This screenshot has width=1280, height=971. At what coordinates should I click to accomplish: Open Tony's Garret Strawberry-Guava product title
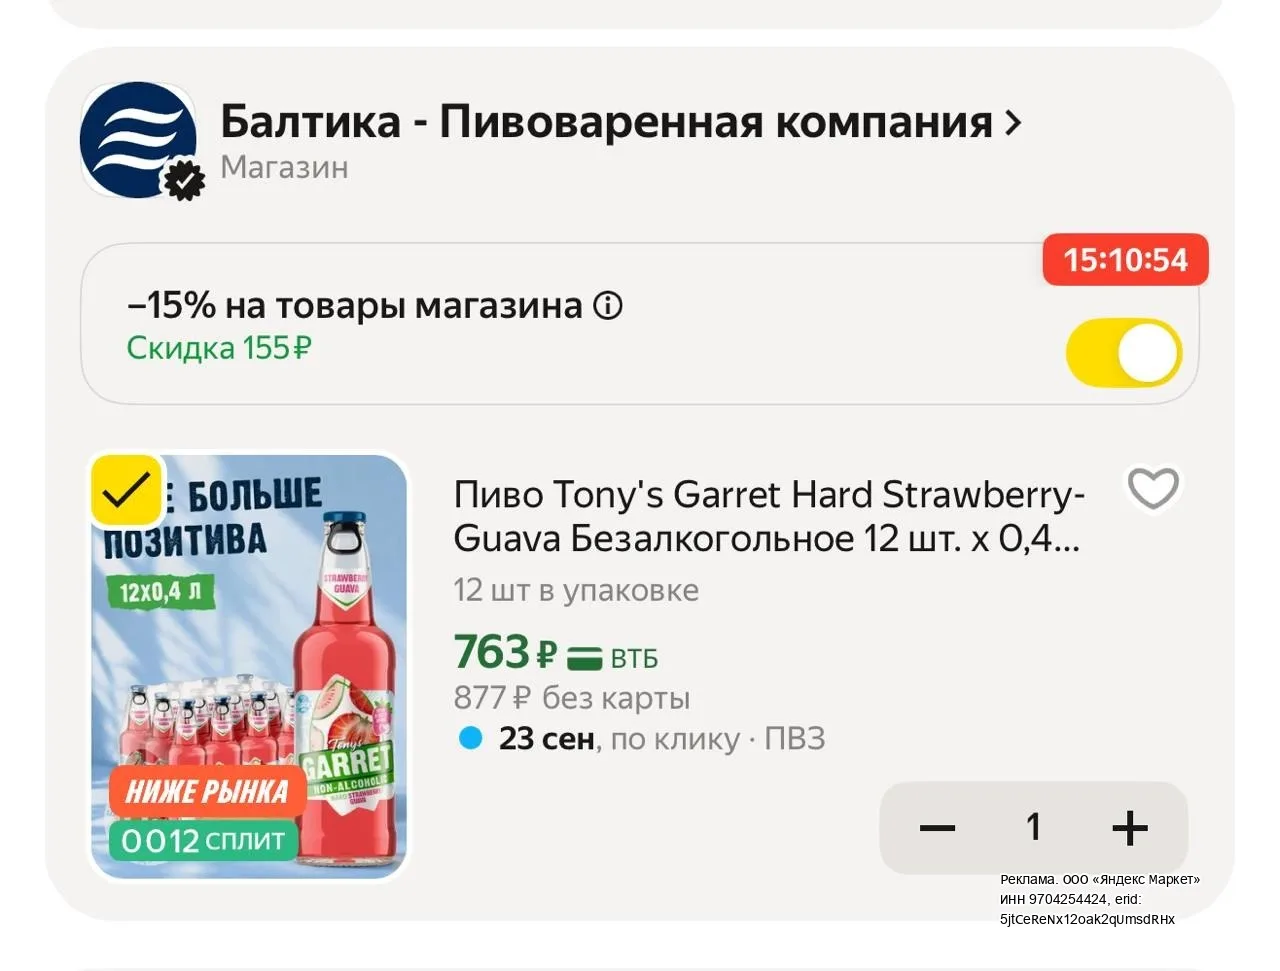click(x=769, y=517)
